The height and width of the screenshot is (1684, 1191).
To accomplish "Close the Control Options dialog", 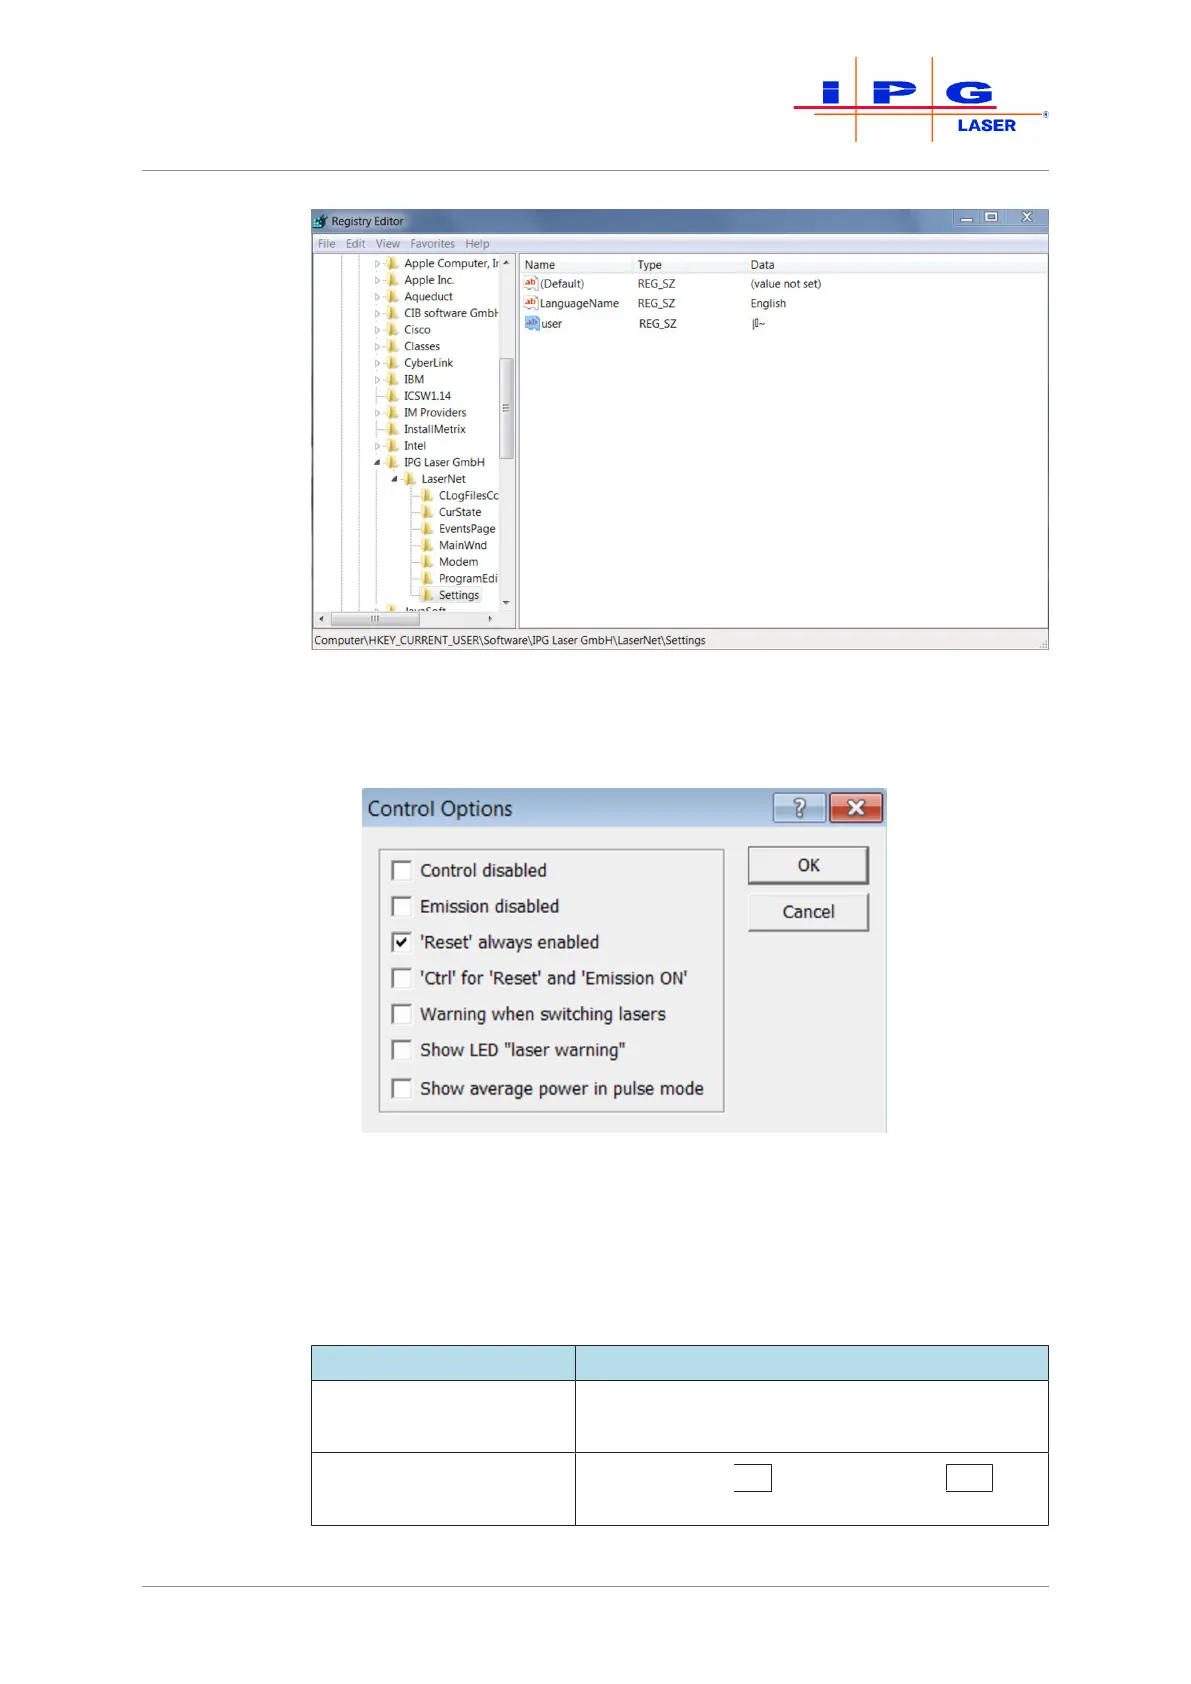I will click(x=856, y=808).
